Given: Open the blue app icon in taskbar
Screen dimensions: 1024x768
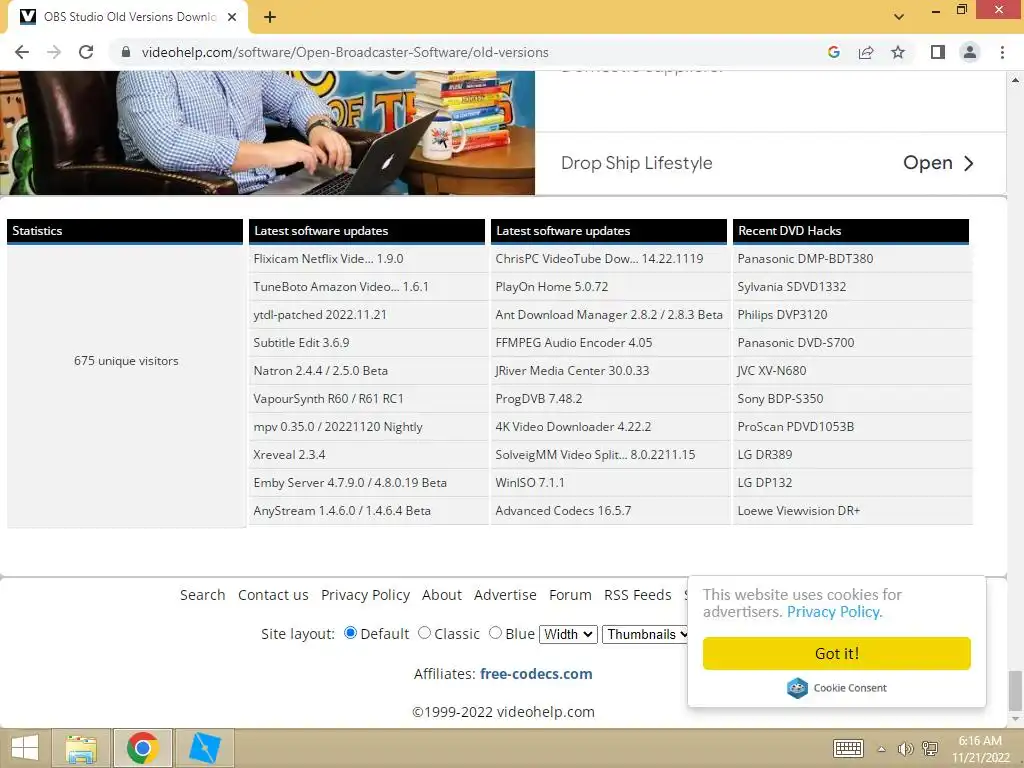Looking at the screenshot, I should [x=204, y=748].
